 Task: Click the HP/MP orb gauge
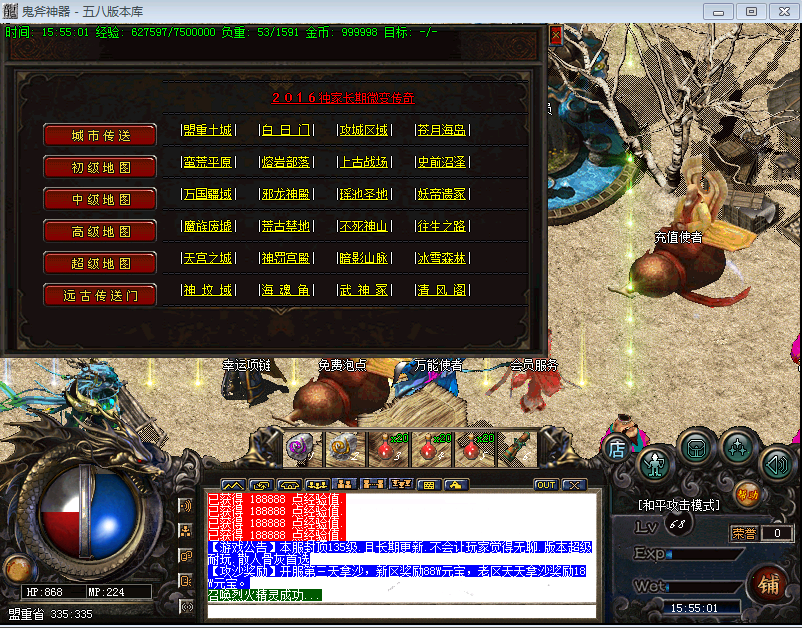point(86,513)
